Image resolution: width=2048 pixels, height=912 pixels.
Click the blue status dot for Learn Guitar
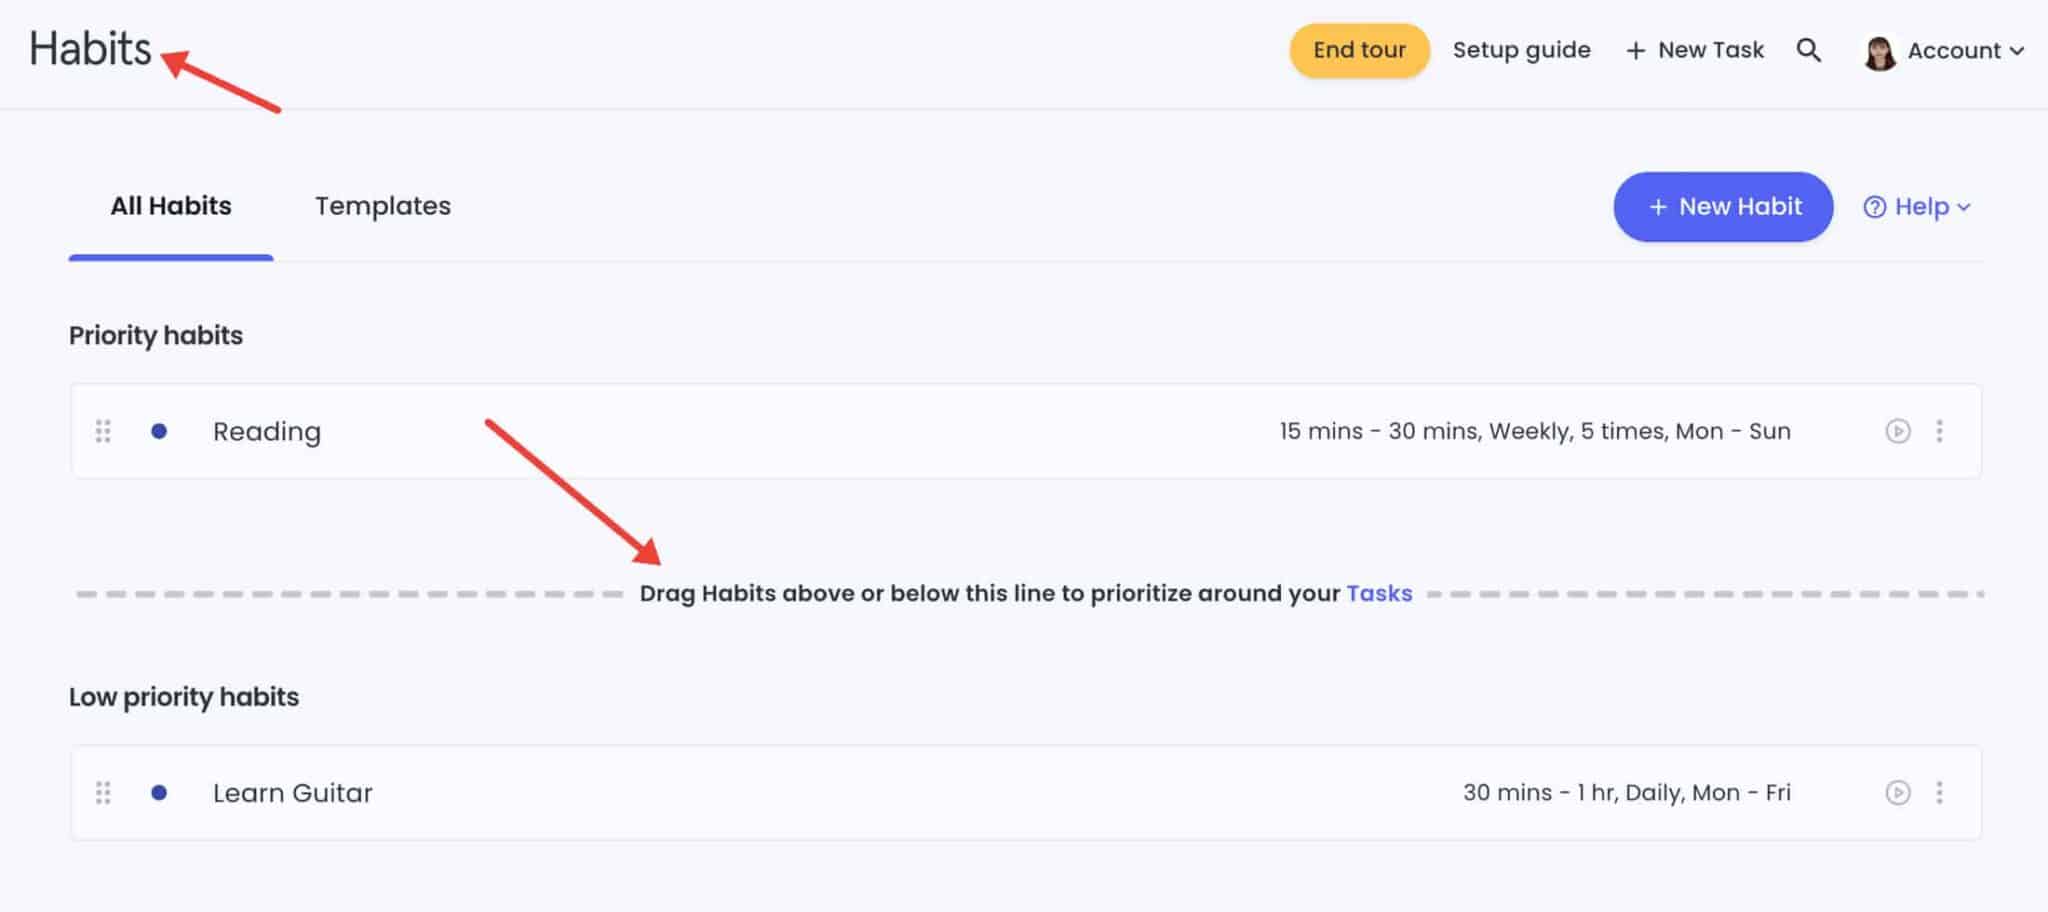tap(160, 792)
